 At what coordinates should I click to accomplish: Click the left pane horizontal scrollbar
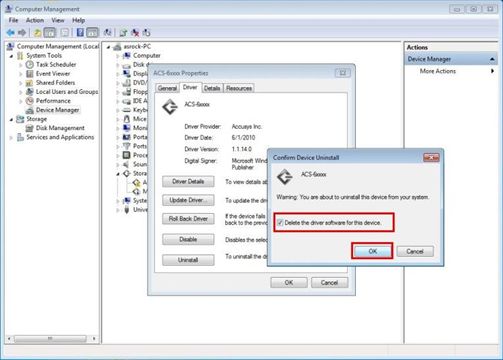pyautogui.click(x=51, y=338)
